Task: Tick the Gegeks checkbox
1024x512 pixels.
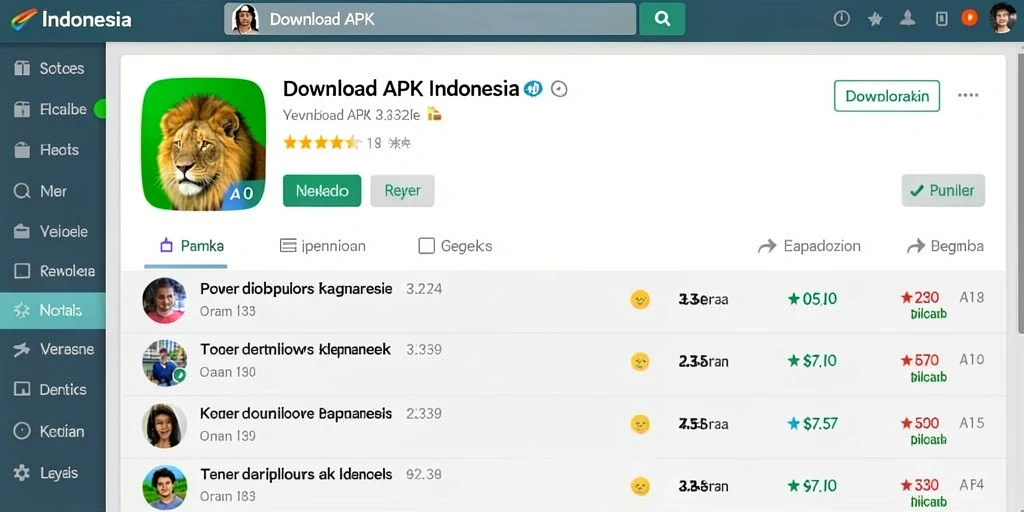Action: [426, 246]
